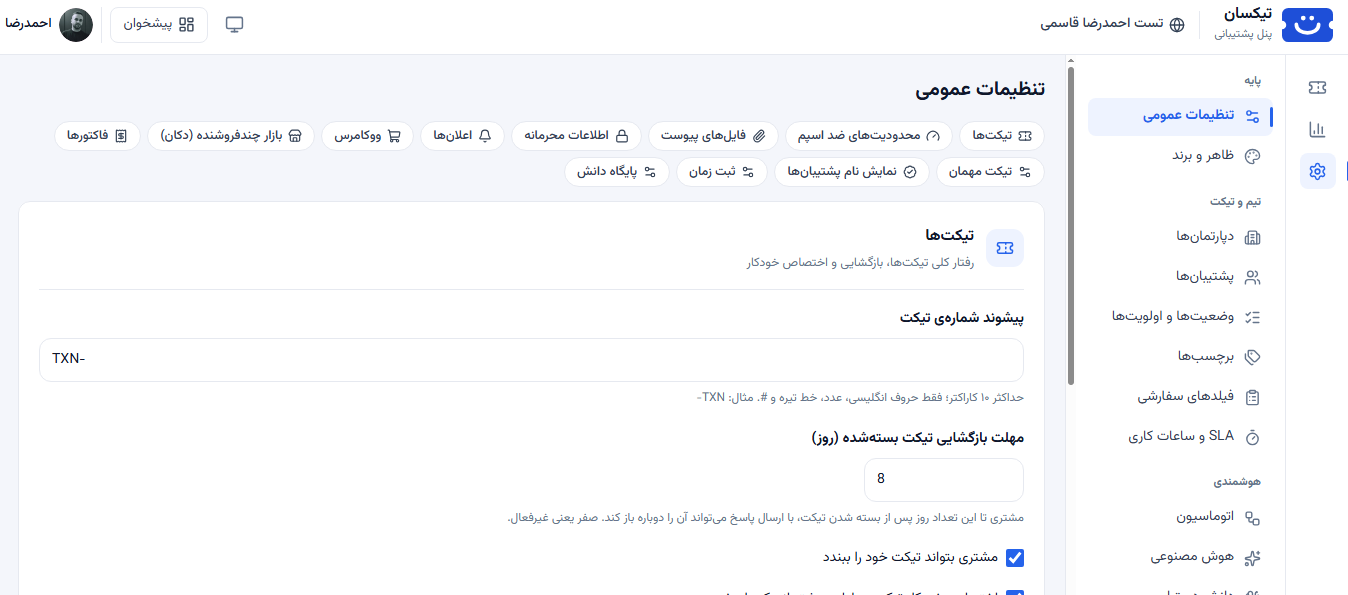Select the فاکتورها tab

(98, 135)
